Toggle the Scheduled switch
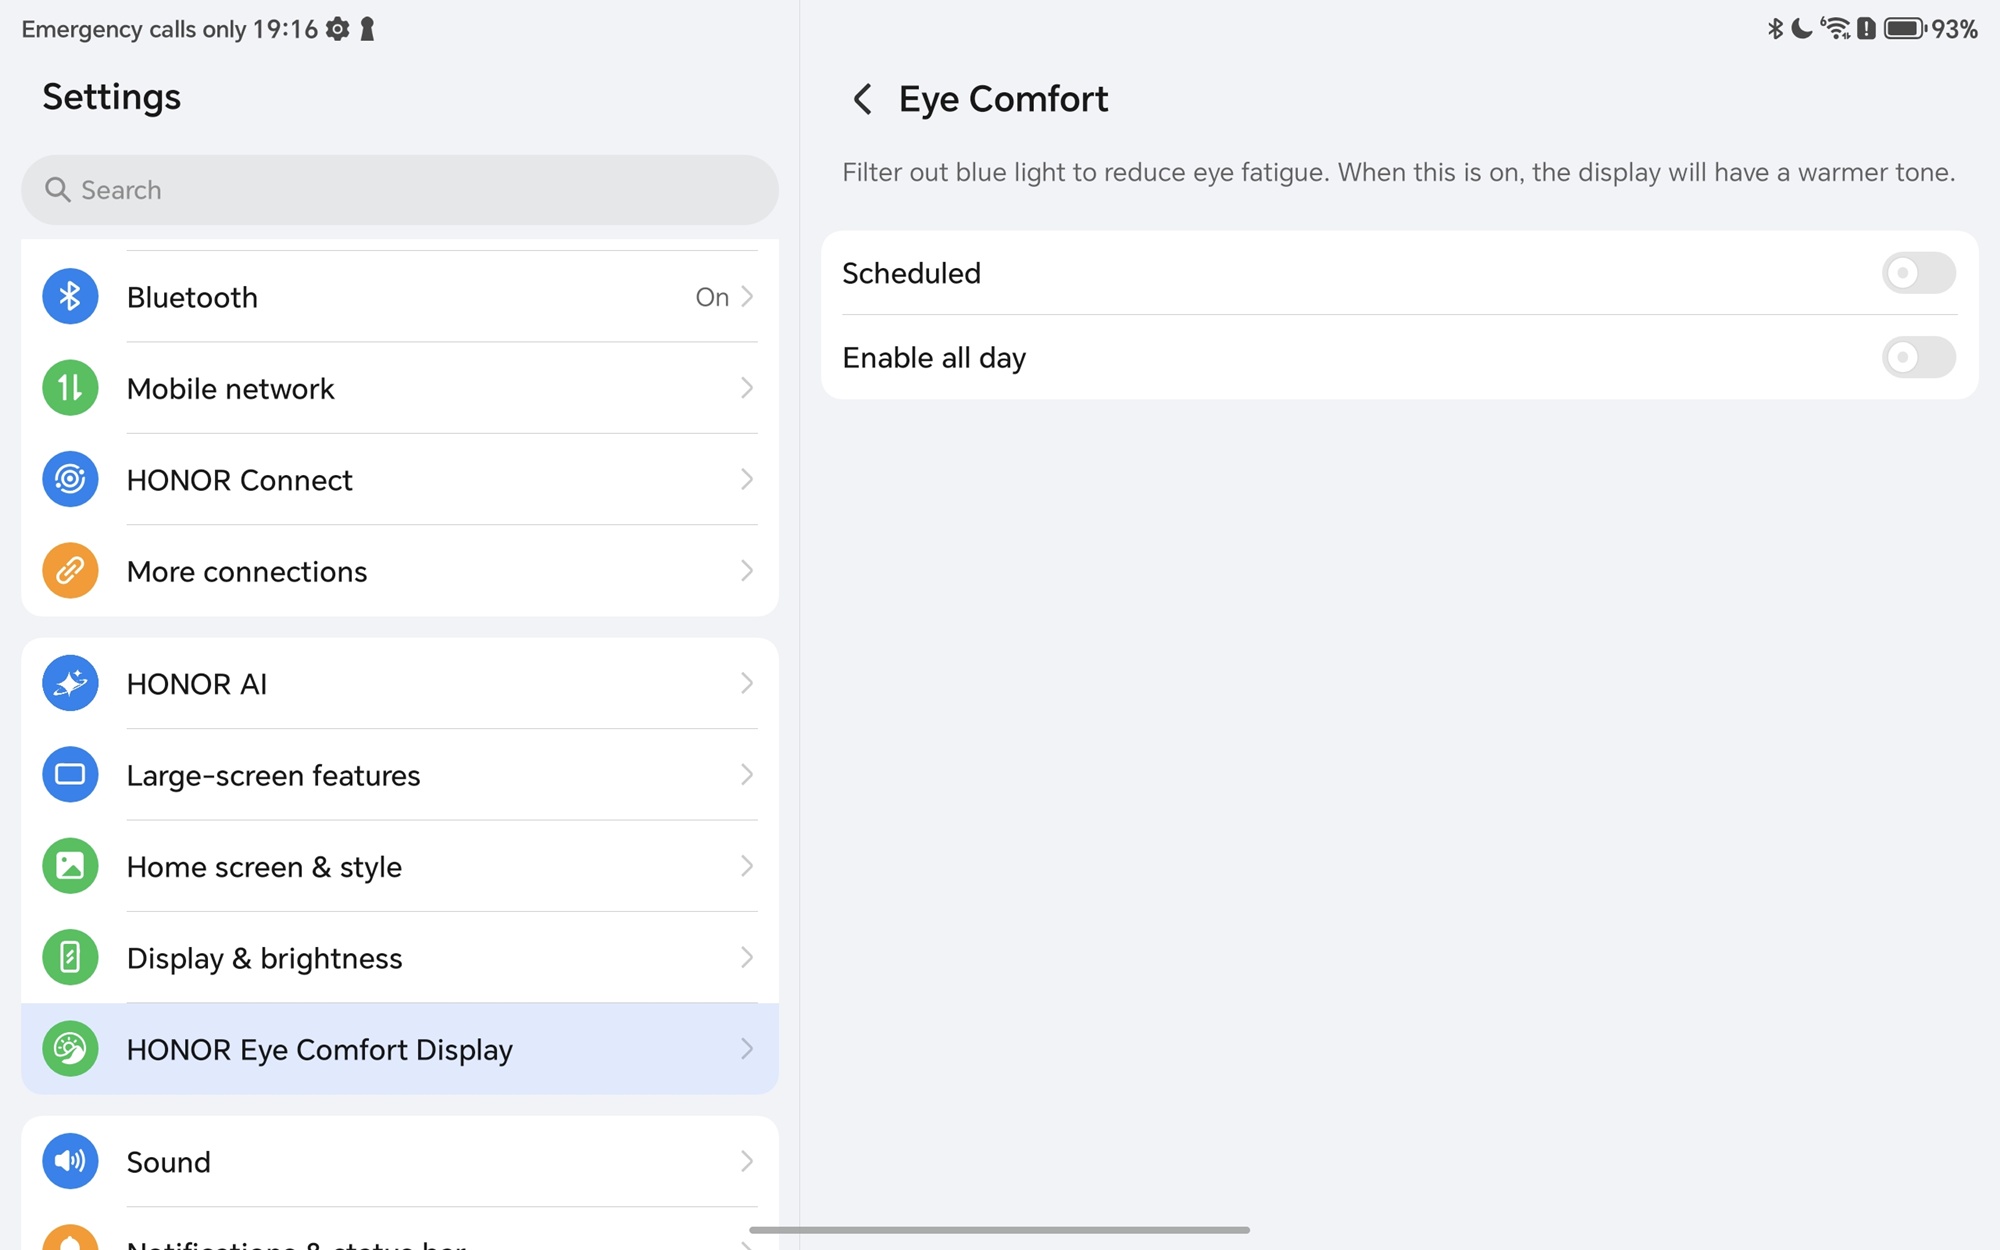Image resolution: width=2000 pixels, height=1250 pixels. pos(1917,273)
